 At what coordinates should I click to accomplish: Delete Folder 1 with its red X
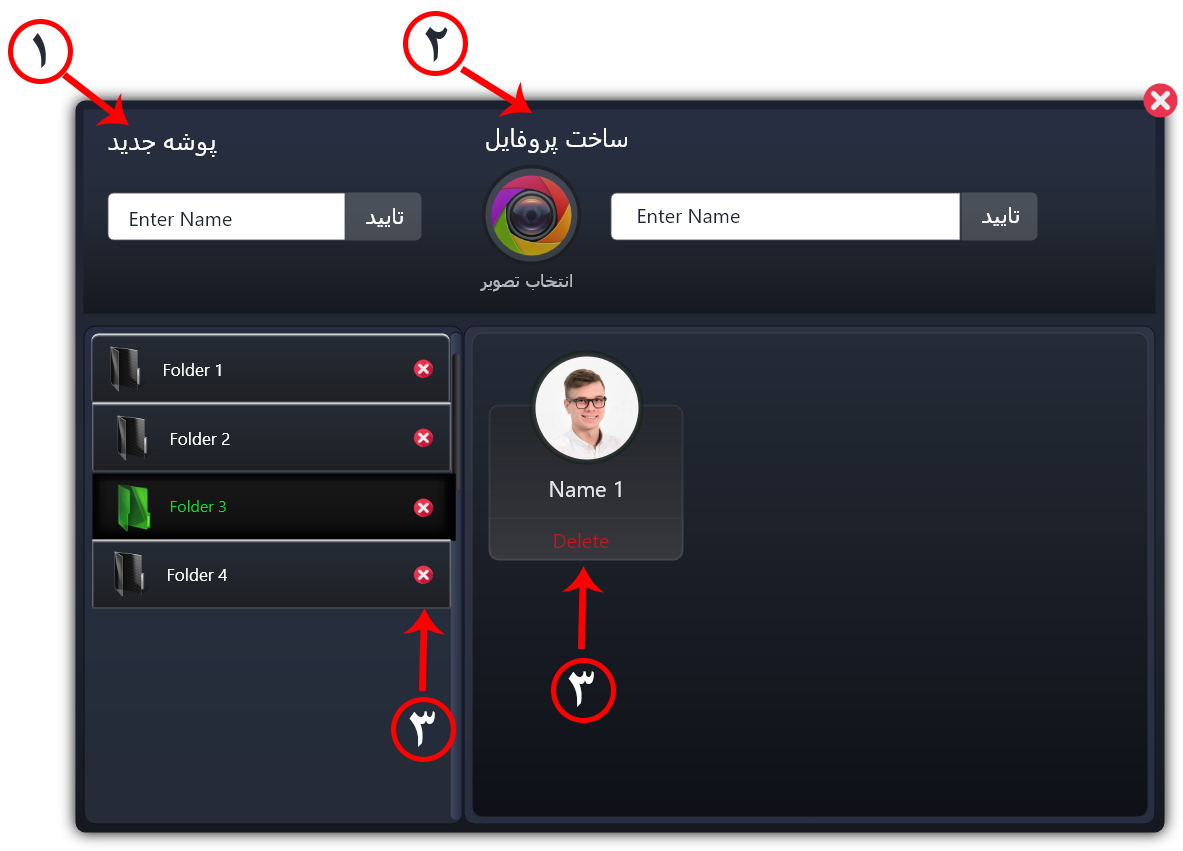(423, 368)
